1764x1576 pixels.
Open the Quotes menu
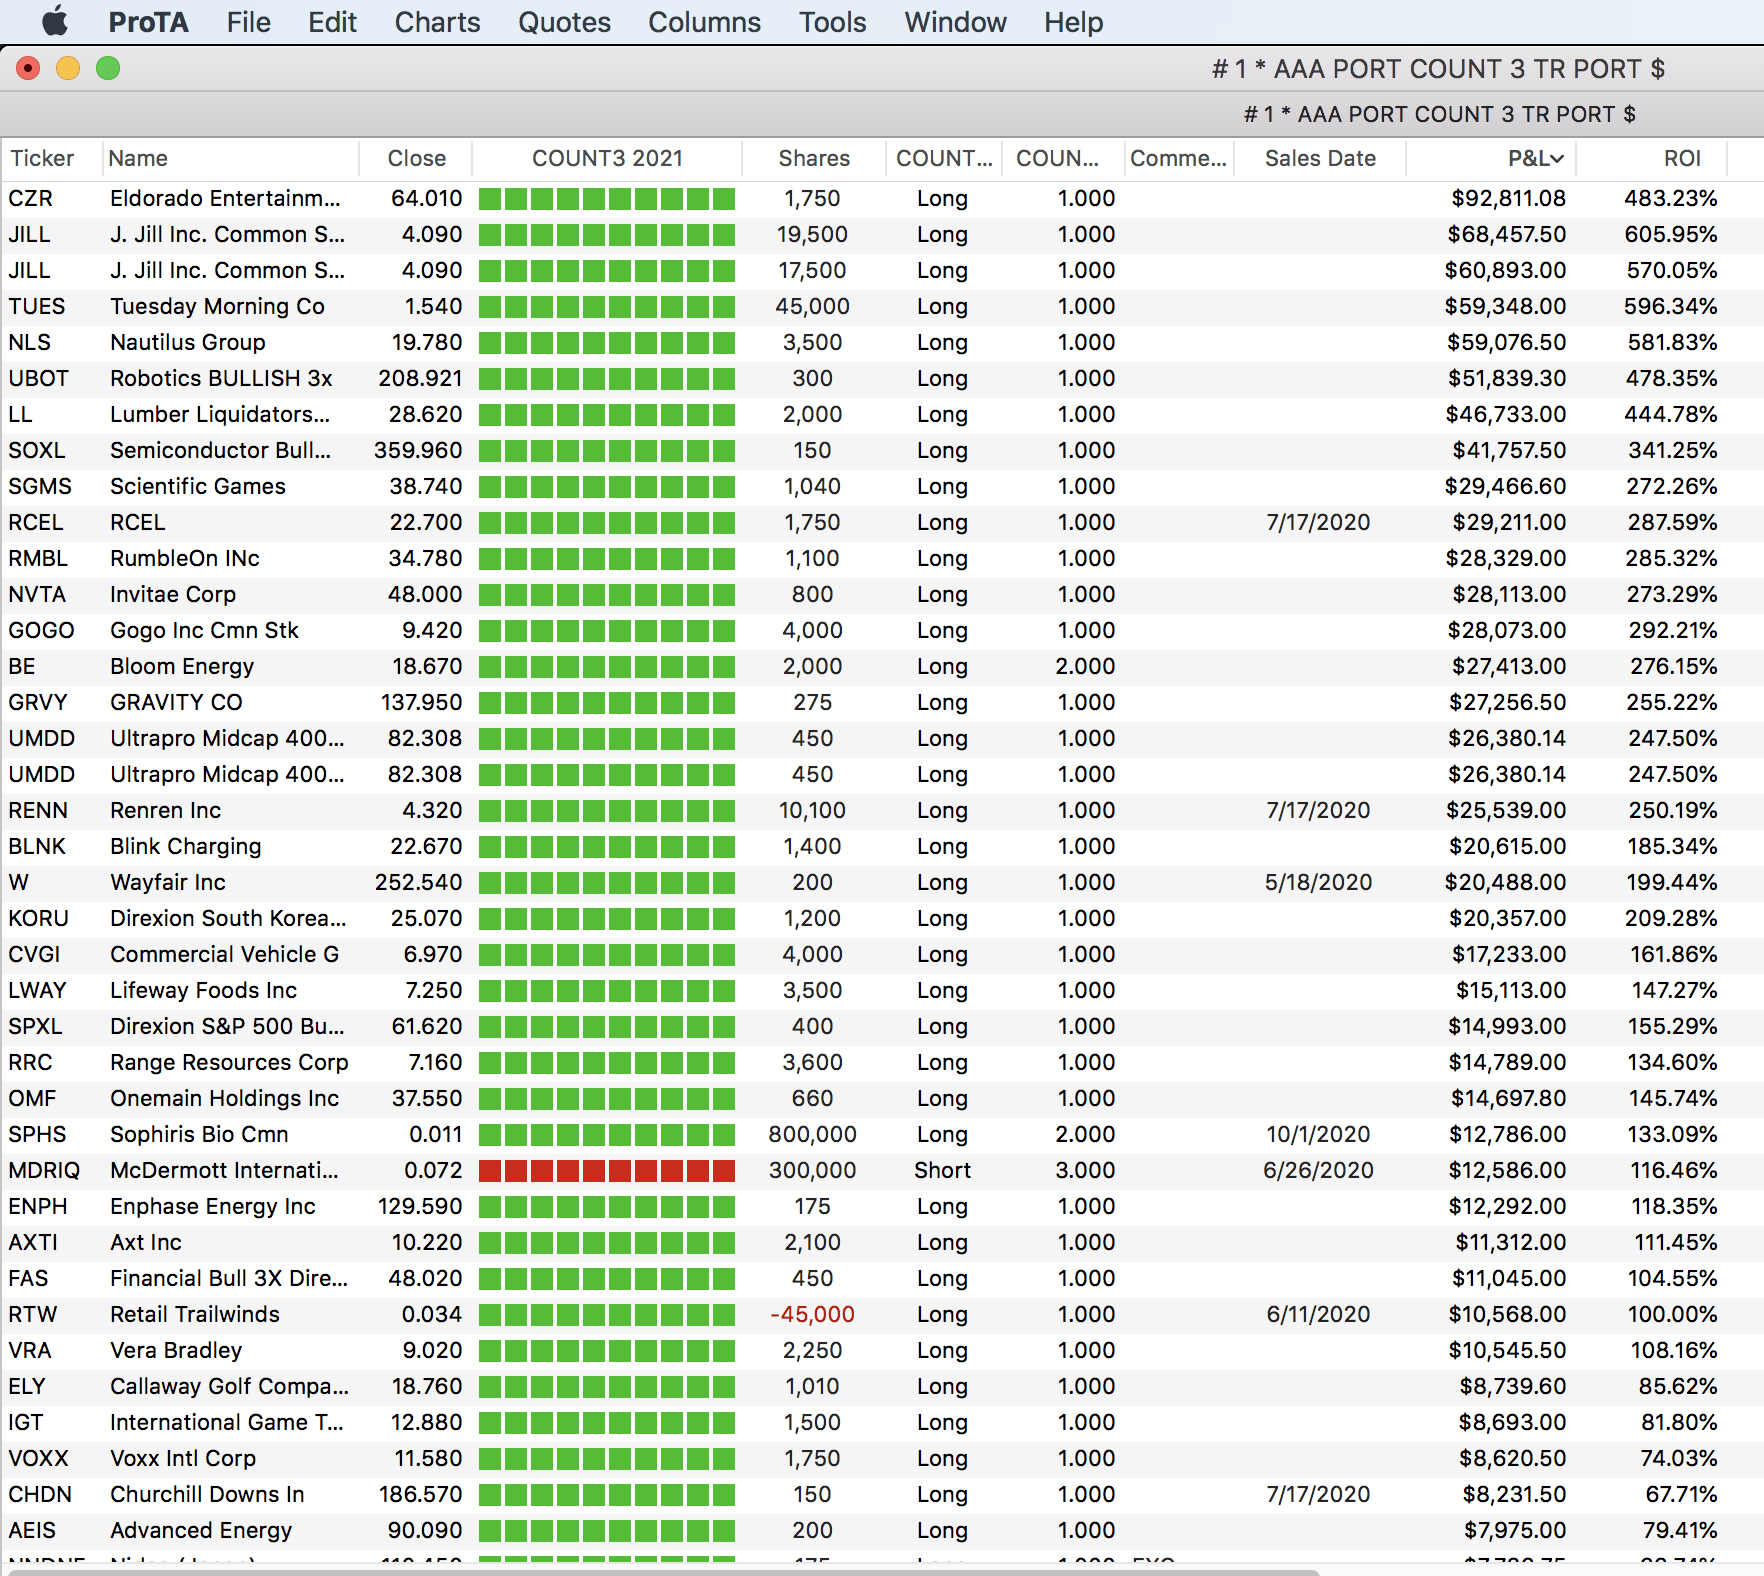click(x=564, y=22)
